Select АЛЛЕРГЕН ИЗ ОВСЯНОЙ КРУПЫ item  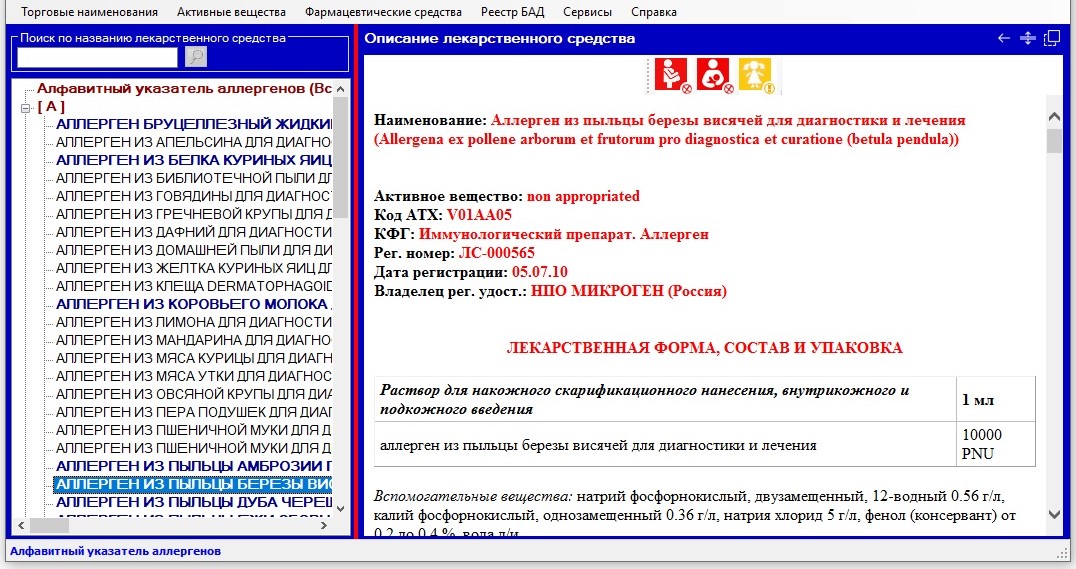(x=194, y=394)
